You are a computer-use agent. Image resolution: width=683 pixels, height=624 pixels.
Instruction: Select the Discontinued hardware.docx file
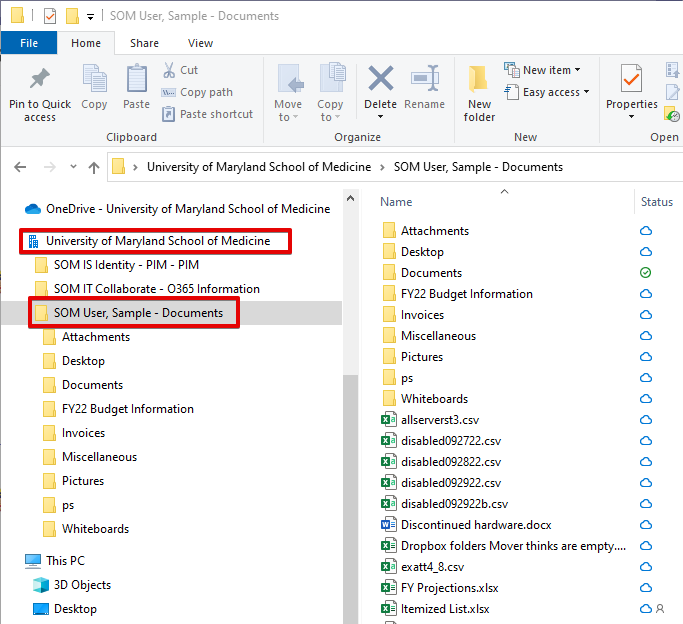(475, 525)
